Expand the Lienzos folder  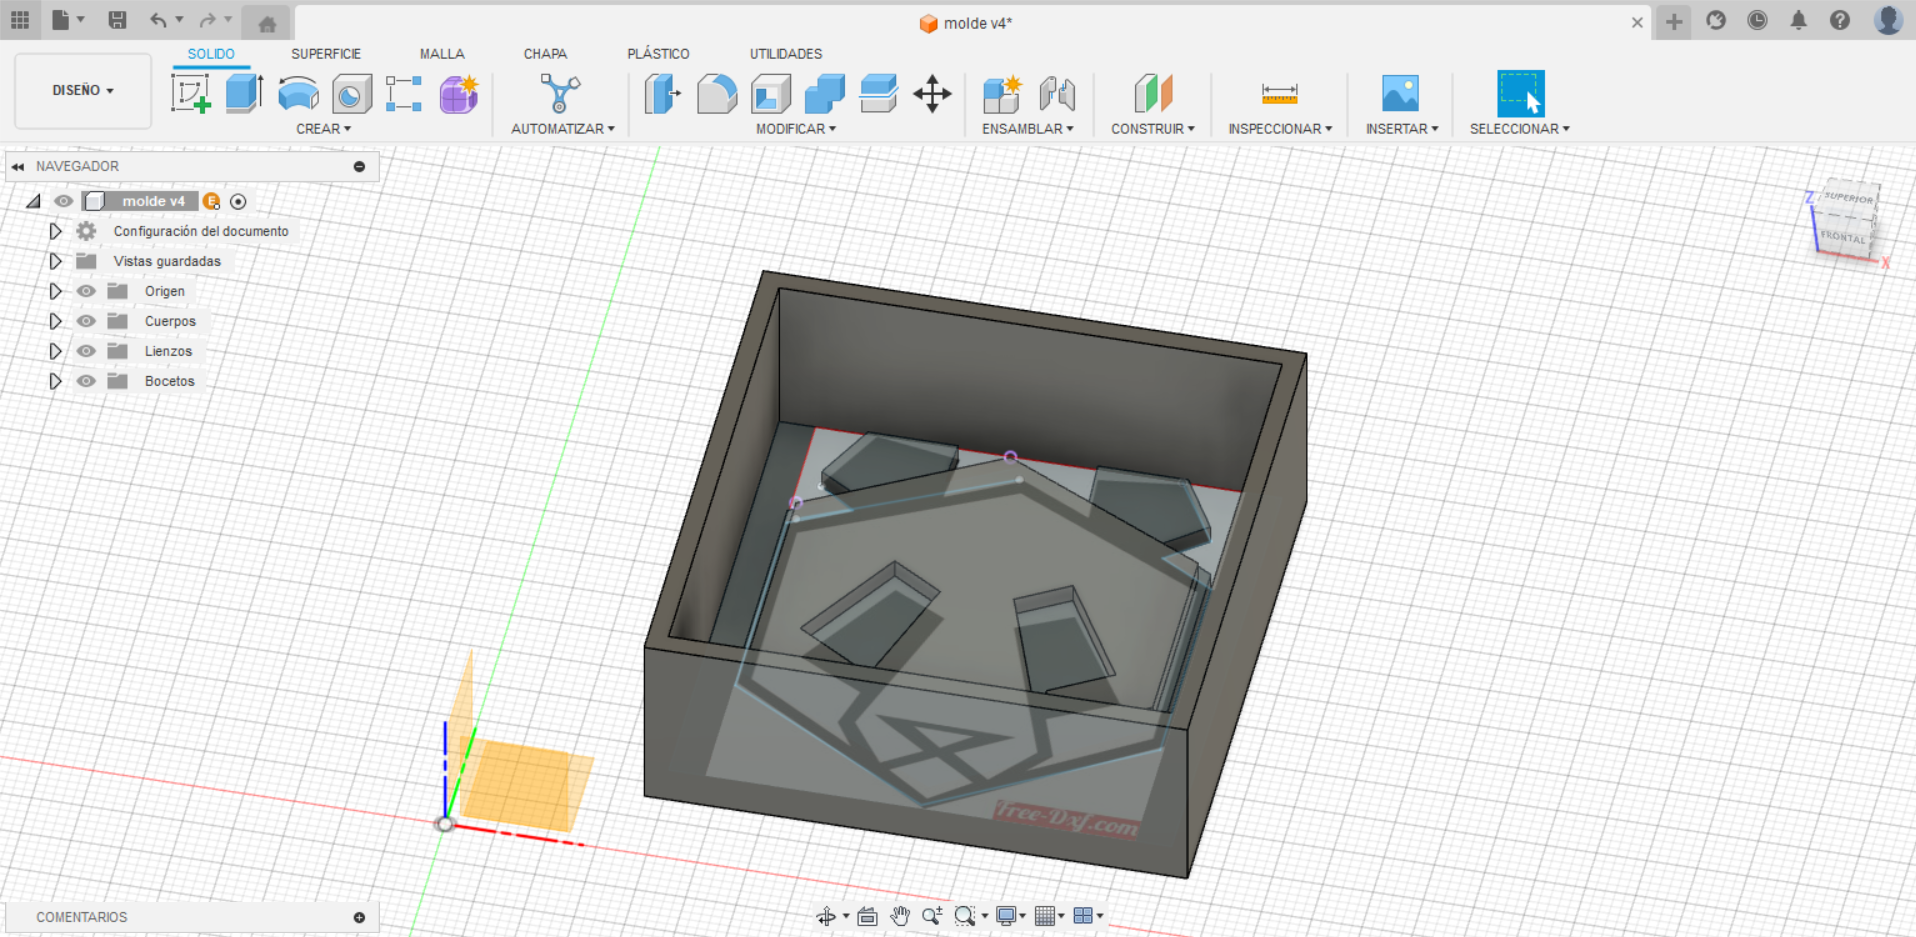coord(55,351)
